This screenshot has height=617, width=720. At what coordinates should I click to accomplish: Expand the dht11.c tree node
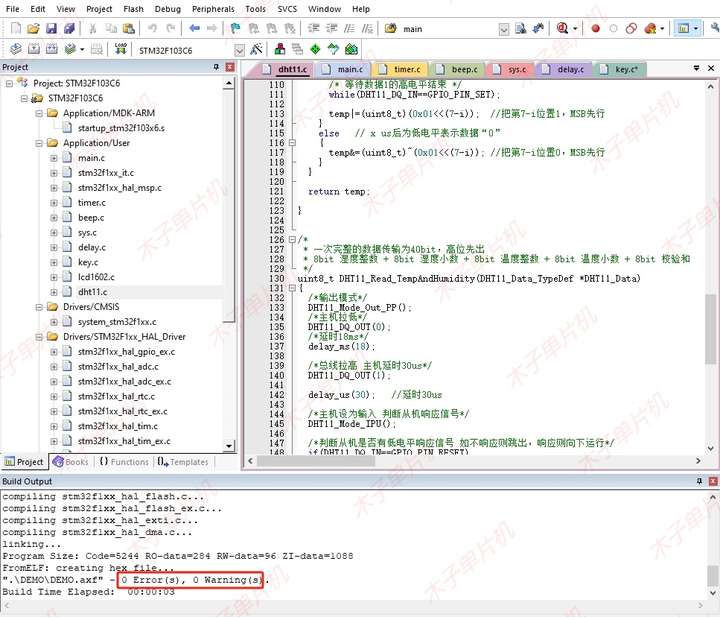click(54, 292)
